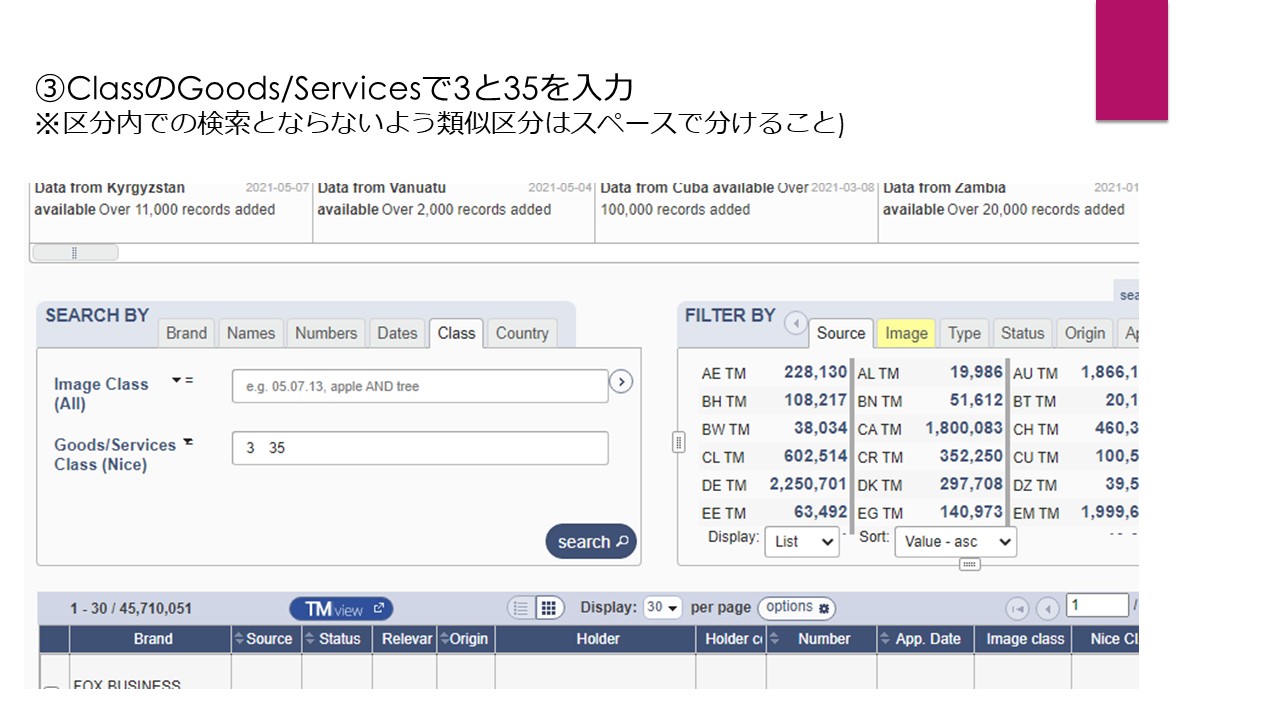Click the Relevance column header
The image size is (1280, 720).
[x=405, y=639]
